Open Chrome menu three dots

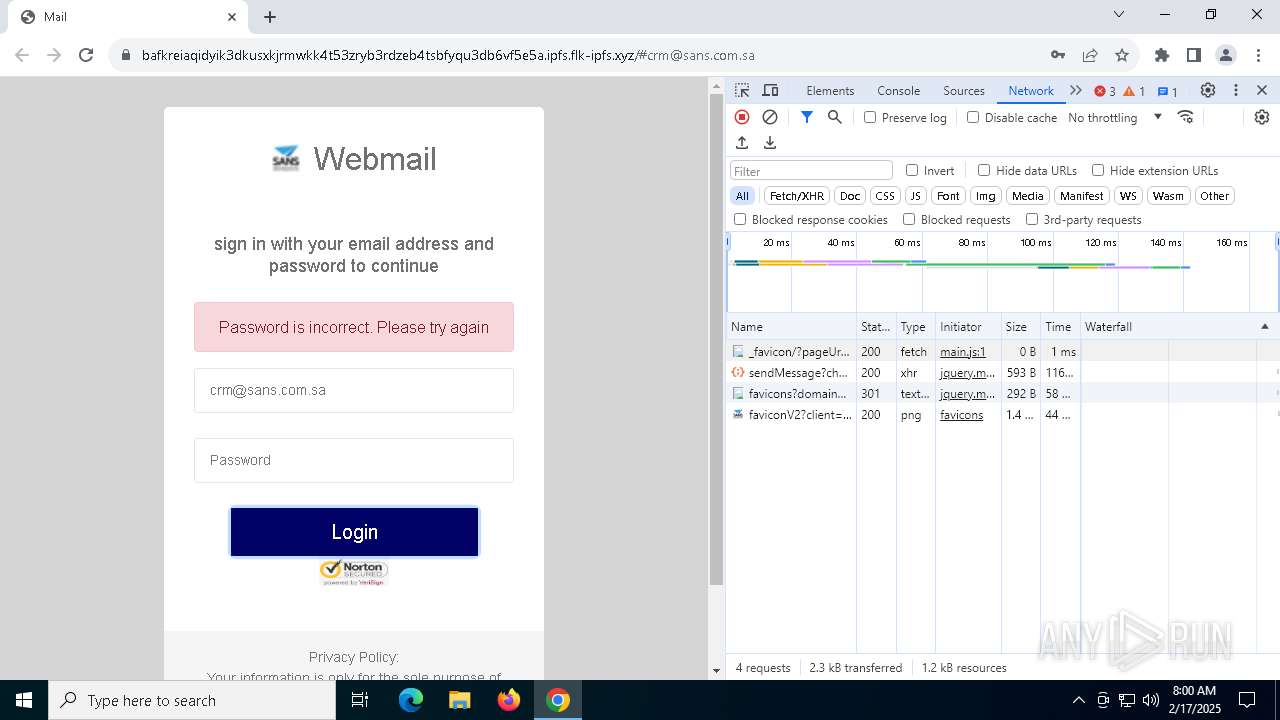(1256, 55)
